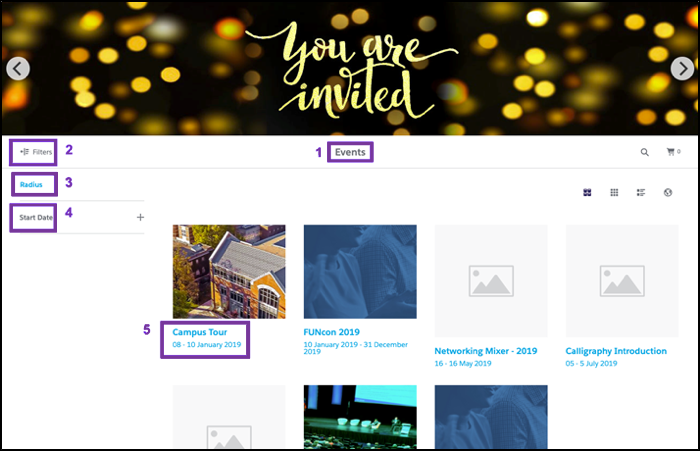Open Networking Mixer - 2019 event
This screenshot has width=700, height=451.
486,352
